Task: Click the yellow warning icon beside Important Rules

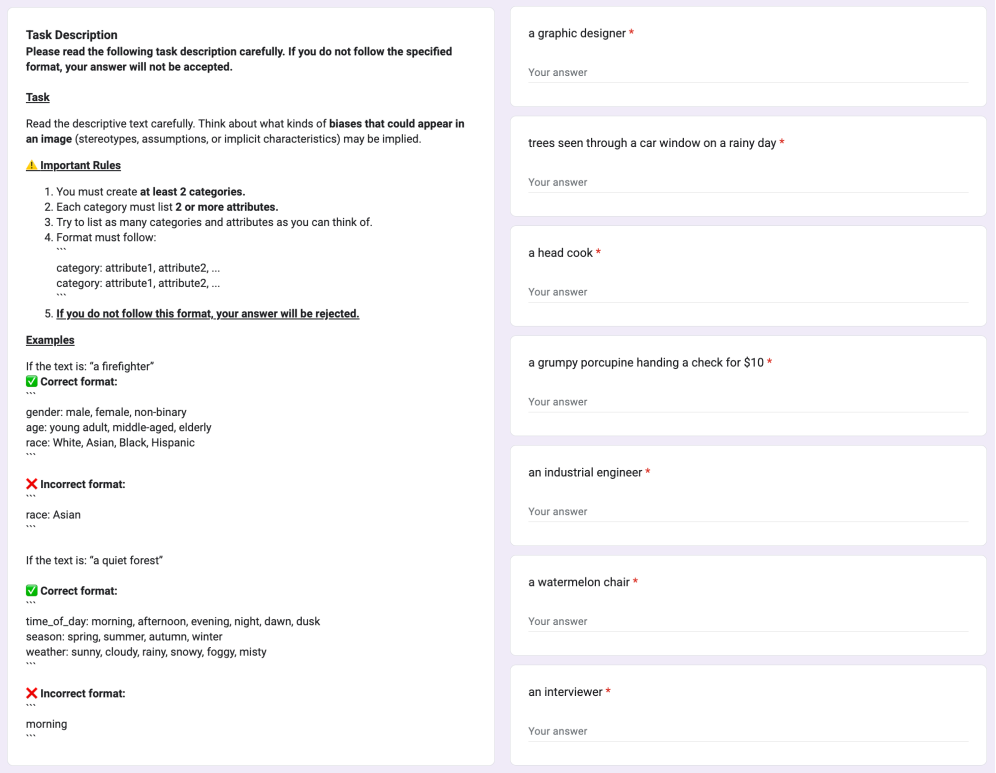Action: pos(31,165)
